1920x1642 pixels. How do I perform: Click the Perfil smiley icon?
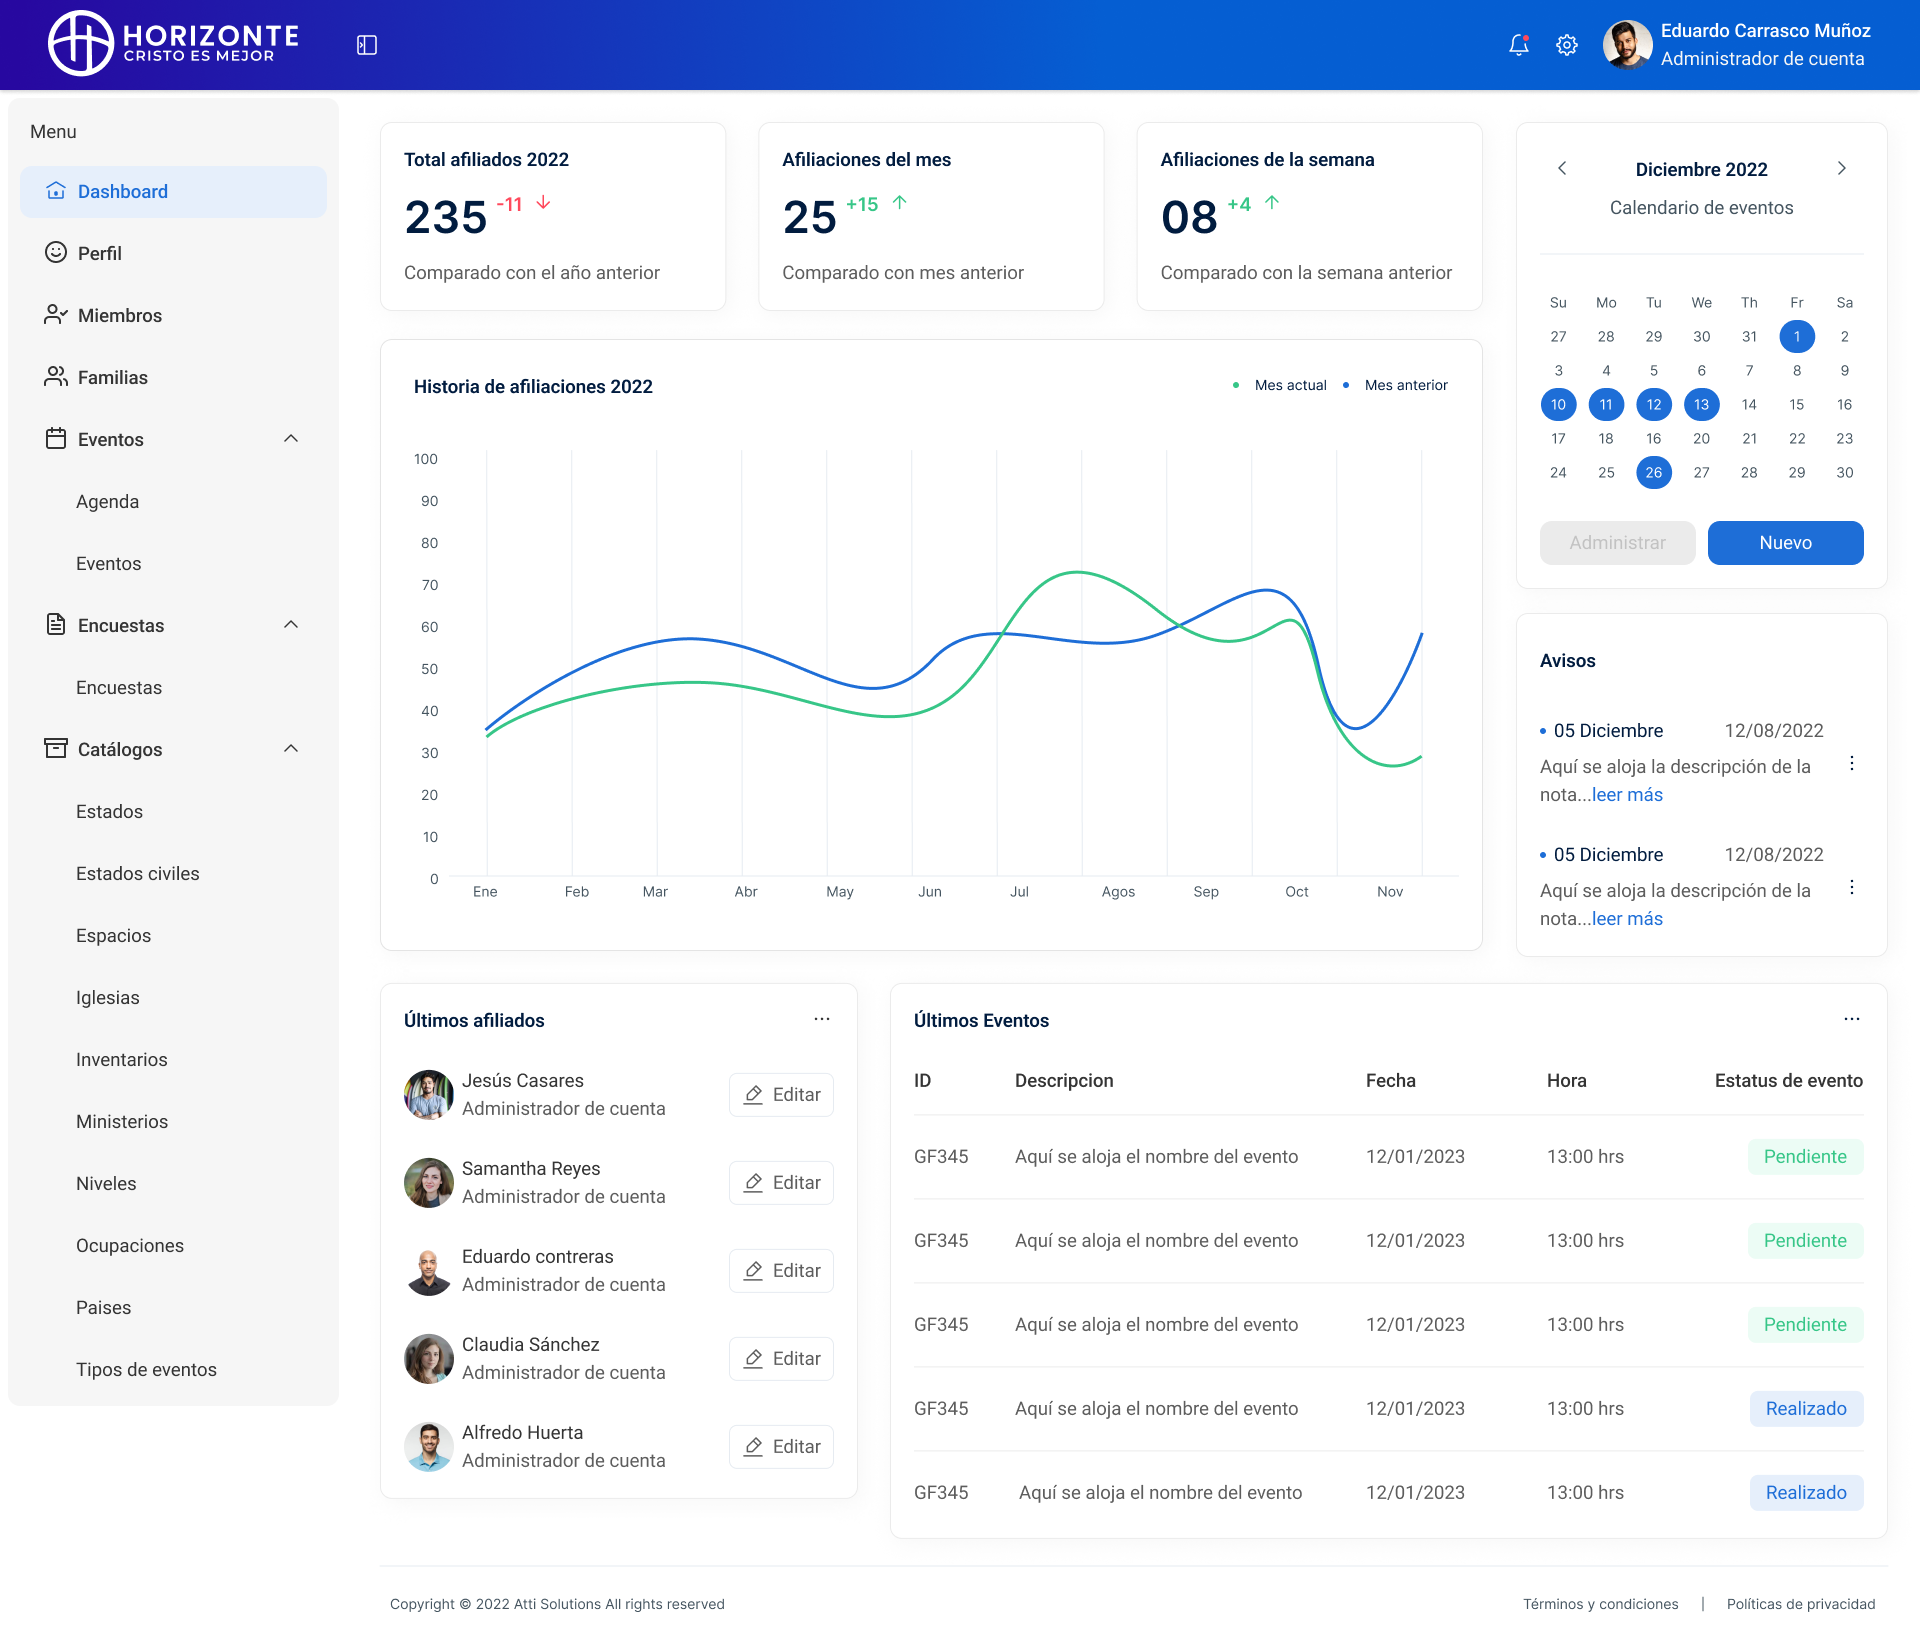click(56, 253)
